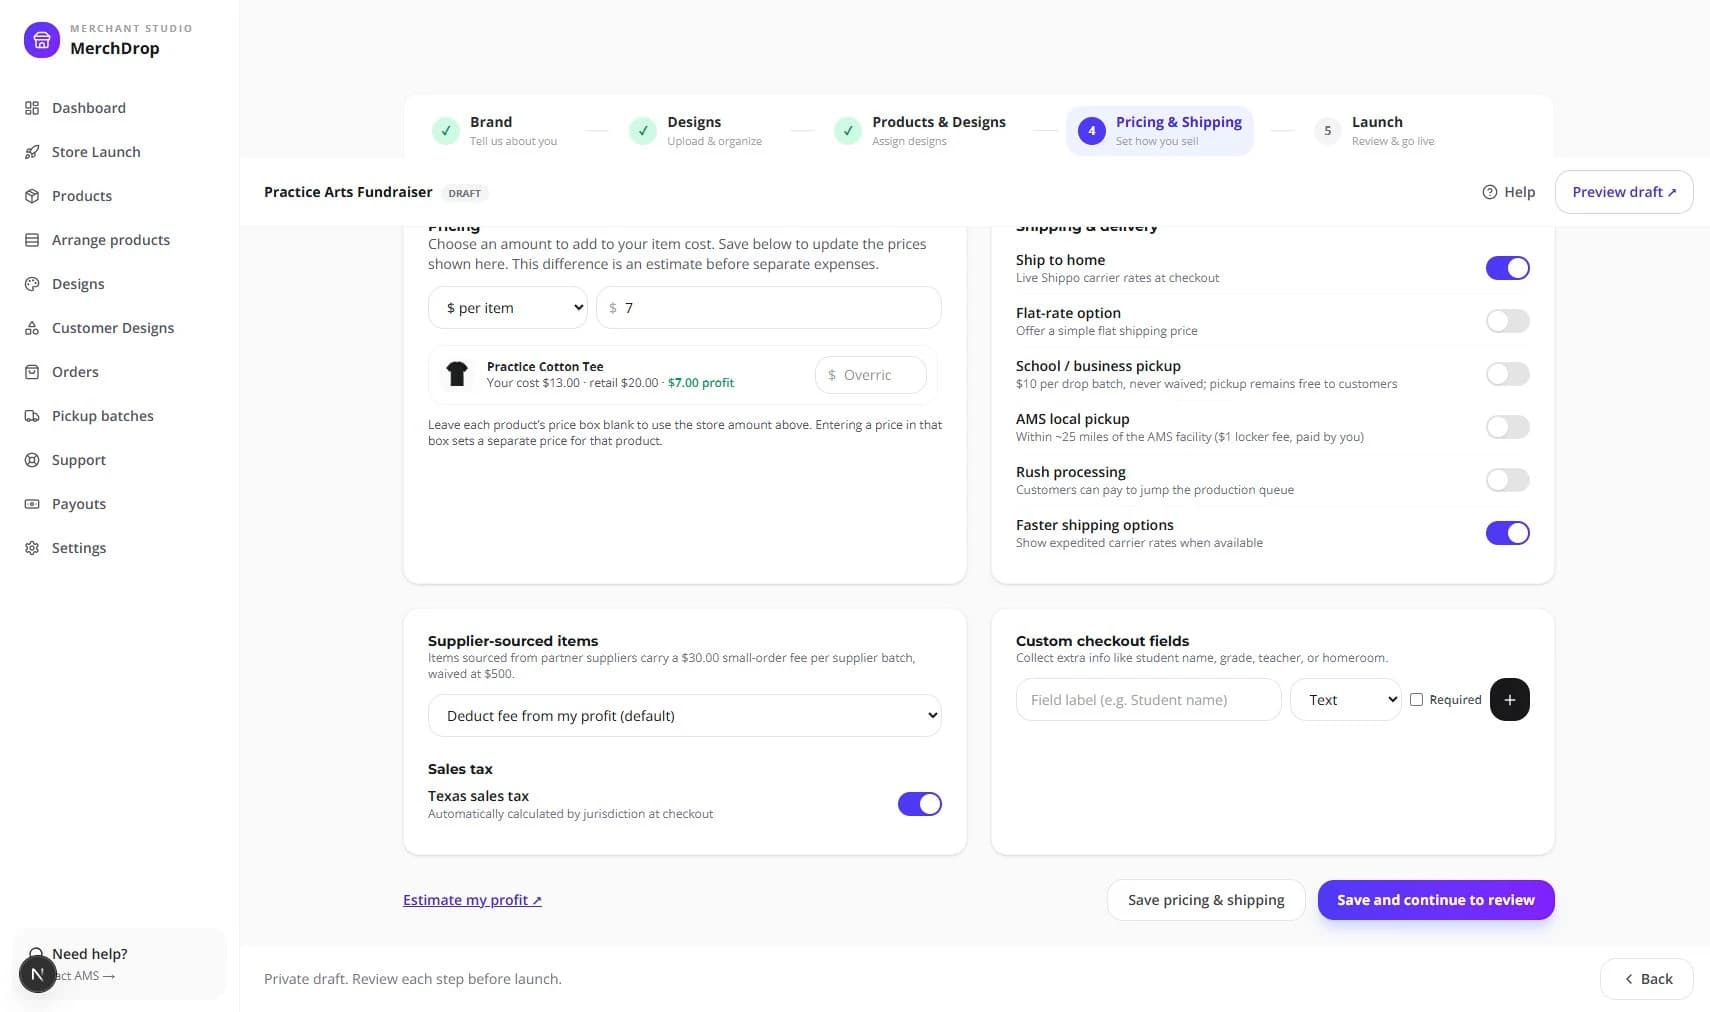Click the Back button
The height and width of the screenshot is (1012, 1710).
(x=1646, y=979)
